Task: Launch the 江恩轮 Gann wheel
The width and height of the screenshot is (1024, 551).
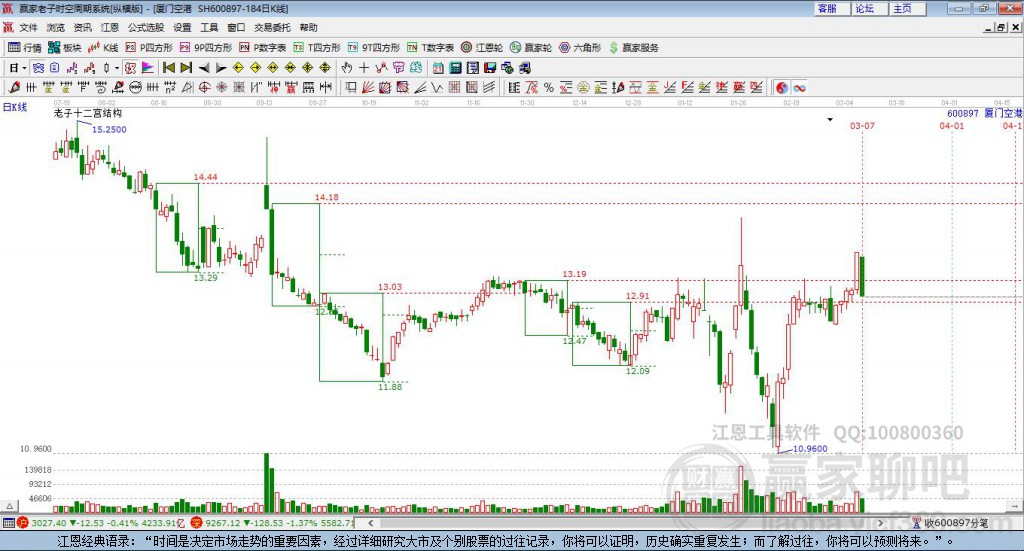Action: pos(482,48)
